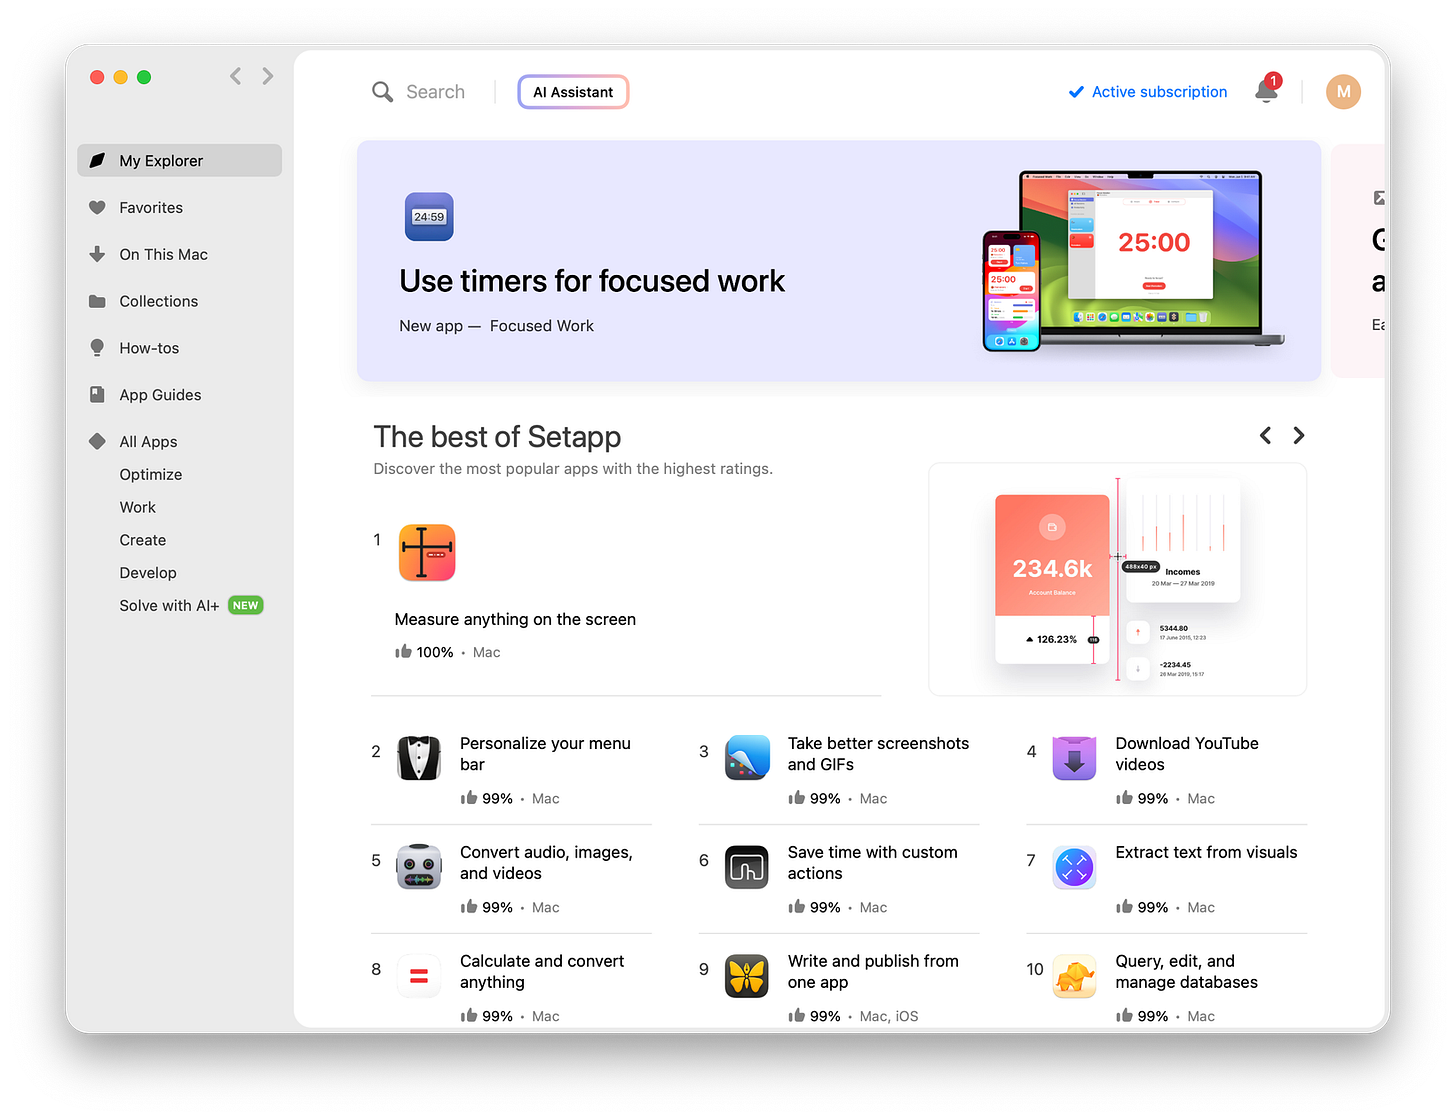
Task: Open Collections in the sidebar
Action: click(x=158, y=301)
